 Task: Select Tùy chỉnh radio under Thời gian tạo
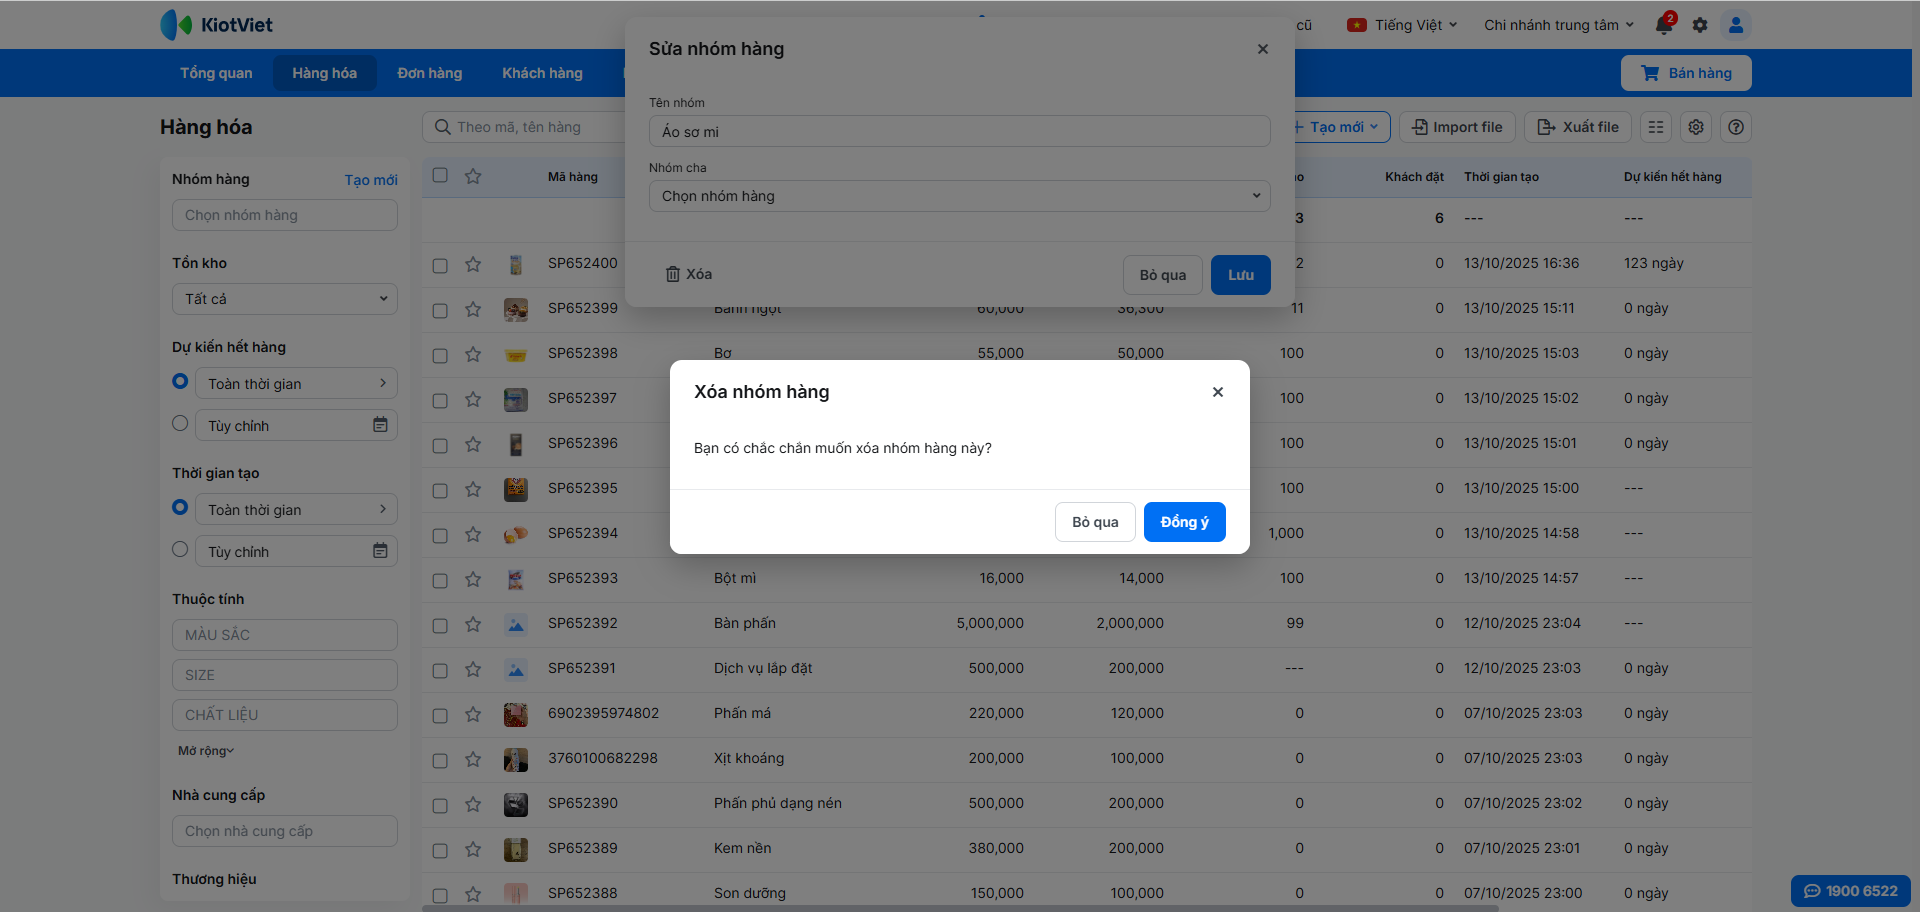click(x=180, y=549)
